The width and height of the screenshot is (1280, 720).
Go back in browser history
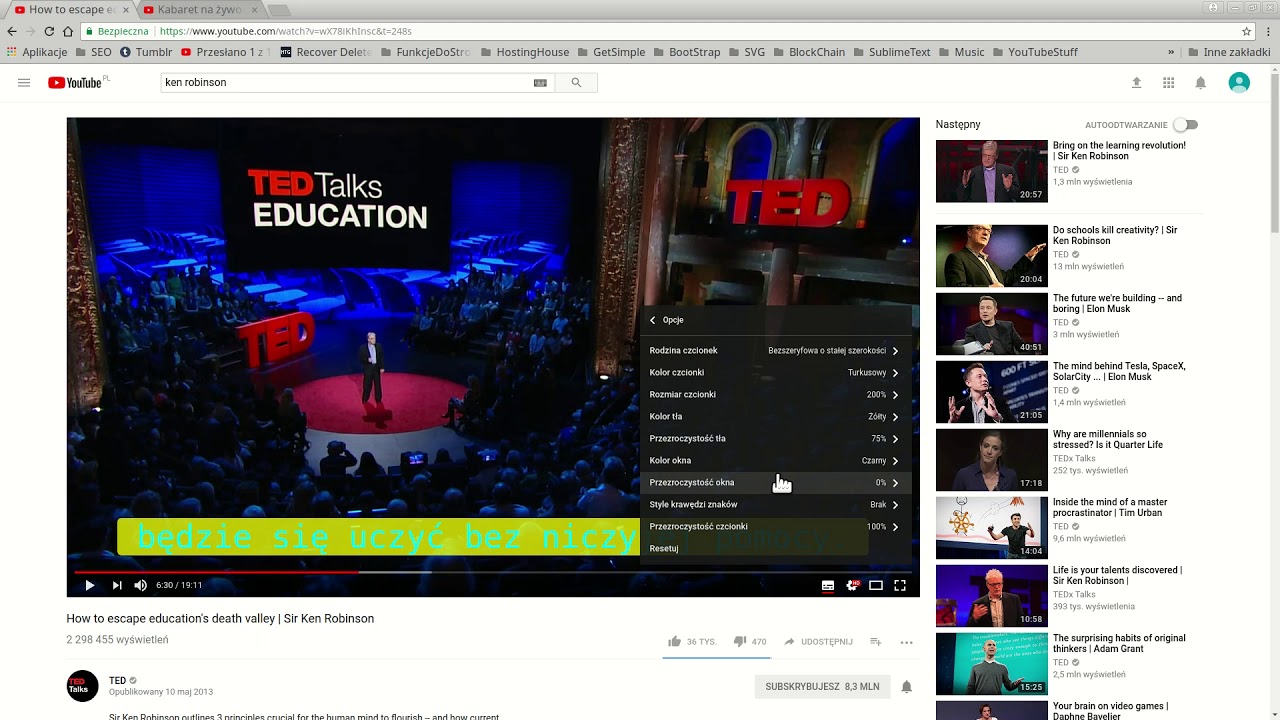click(x=12, y=31)
